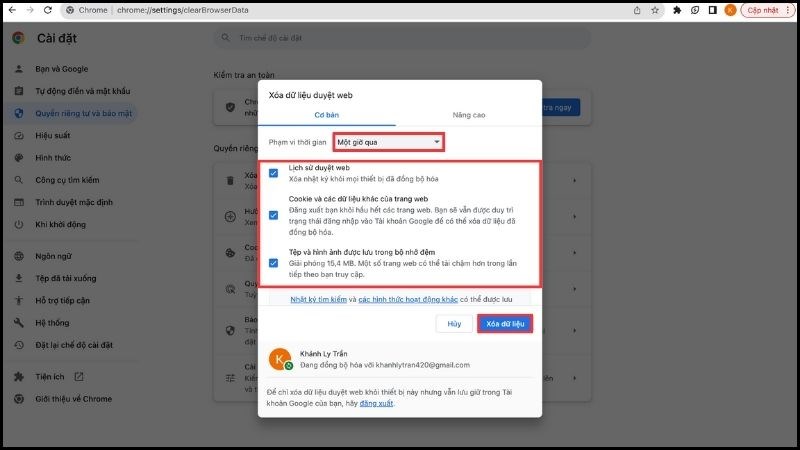Reload the page with the refresh icon
Screen dimensions: 800x450
pyautogui.click(x=47, y=10)
